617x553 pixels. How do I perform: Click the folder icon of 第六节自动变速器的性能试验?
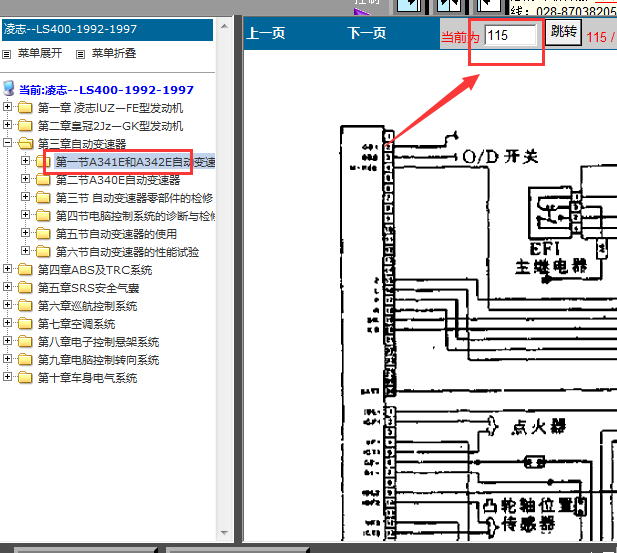point(43,251)
